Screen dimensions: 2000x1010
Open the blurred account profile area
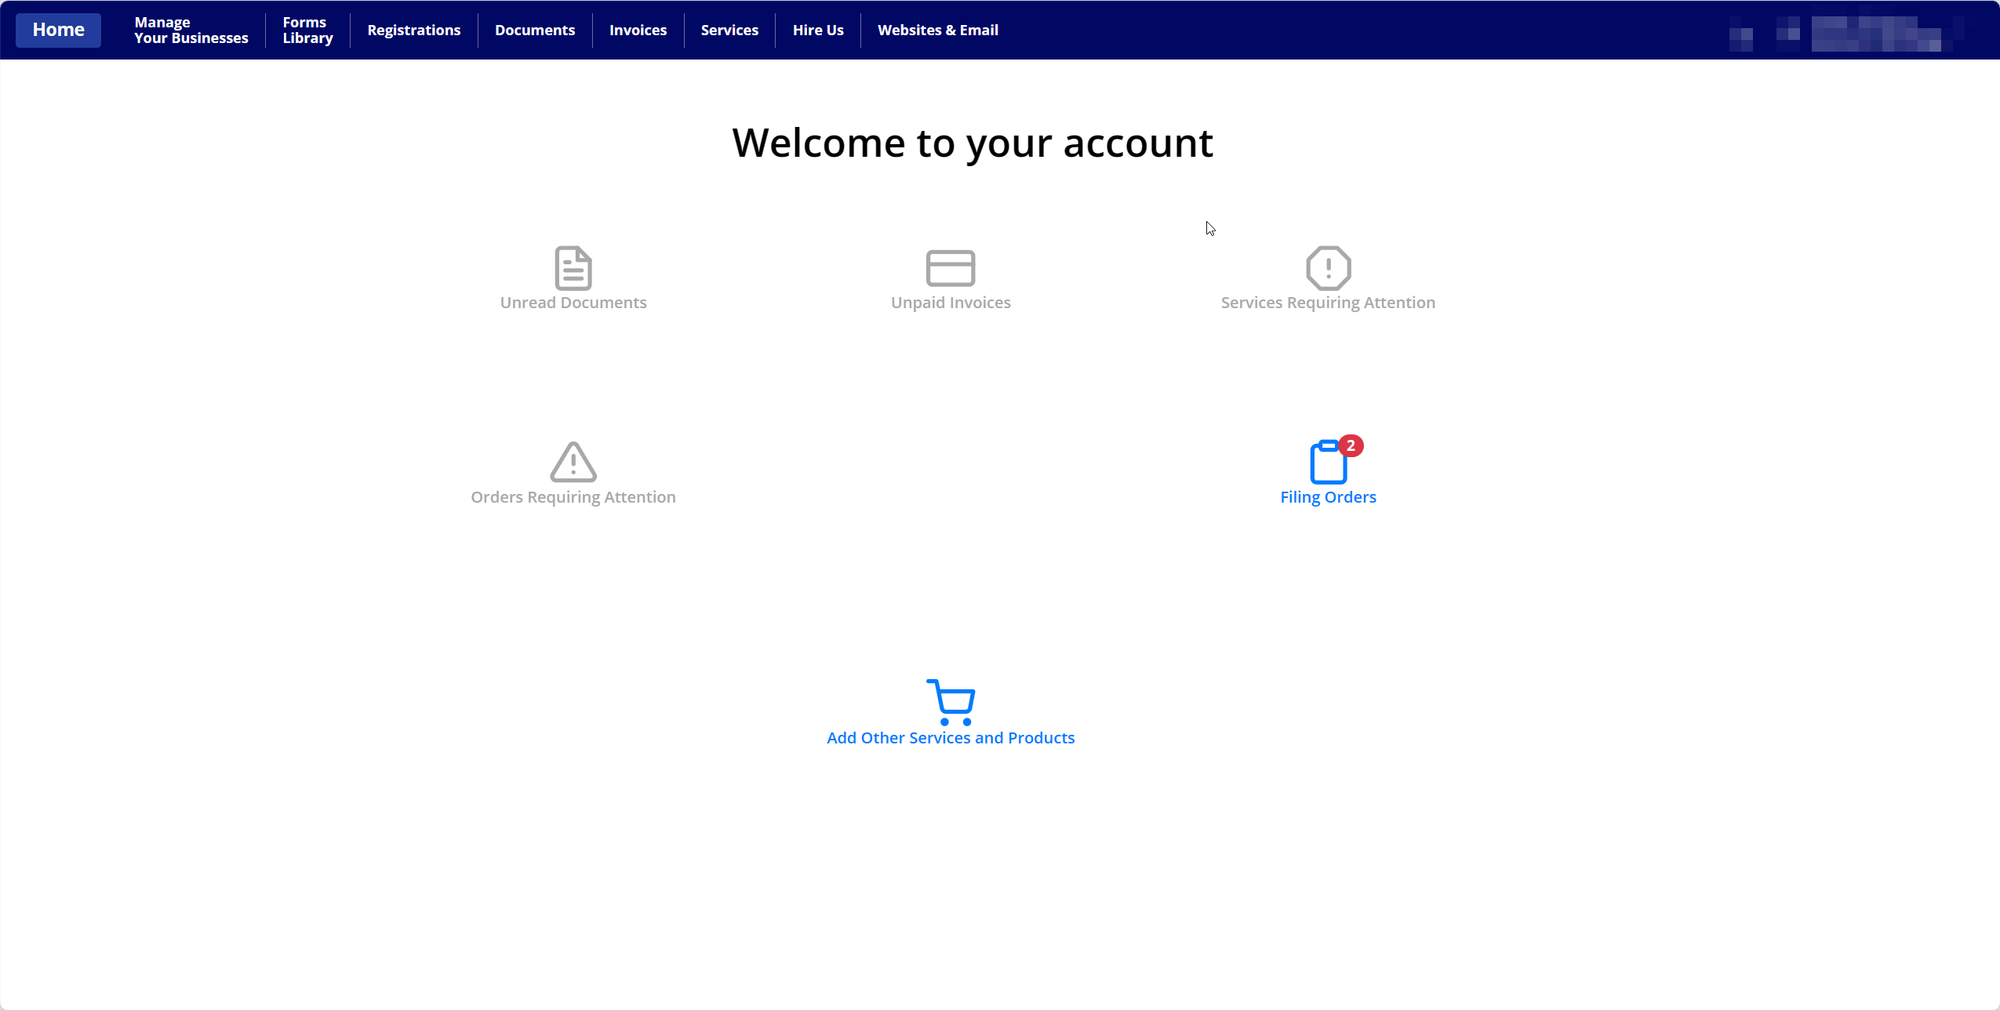coord(1846,33)
